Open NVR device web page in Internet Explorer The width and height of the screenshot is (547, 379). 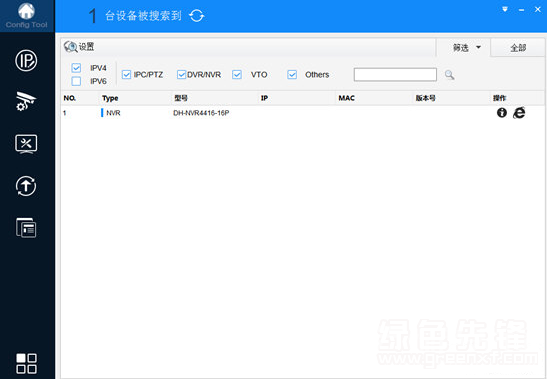pyautogui.click(x=519, y=113)
